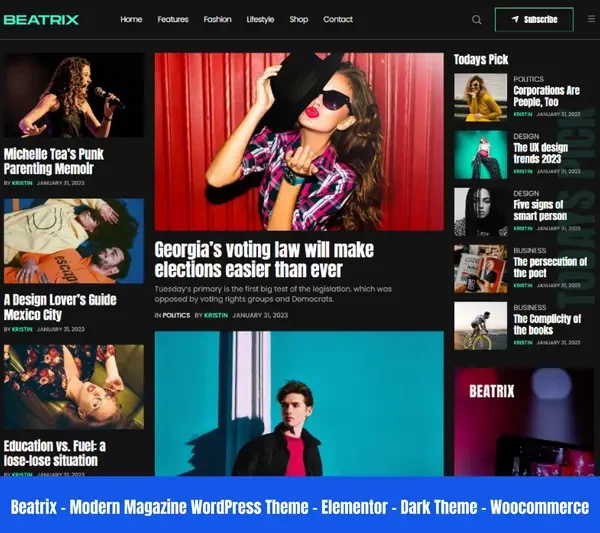Click JANUARY 31, 2023 date under Georgia headline
Image resolution: width=600 pixels, height=533 pixels.
tap(260, 315)
